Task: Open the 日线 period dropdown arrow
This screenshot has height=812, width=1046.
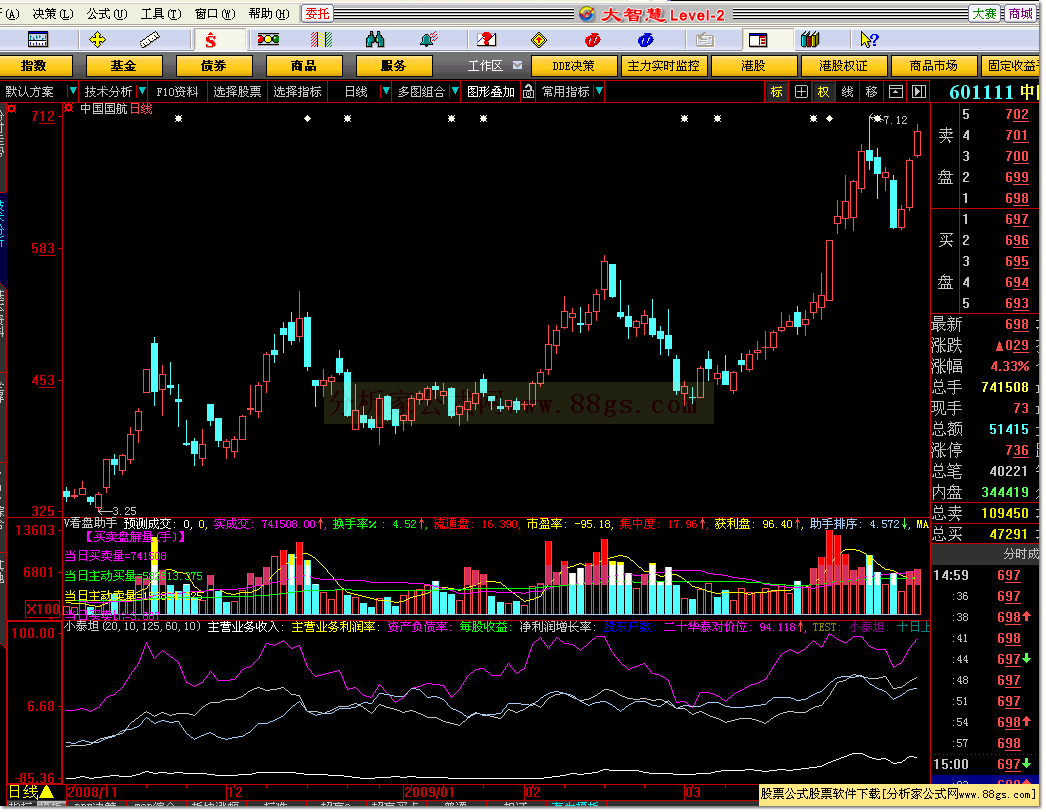Action: (386, 91)
